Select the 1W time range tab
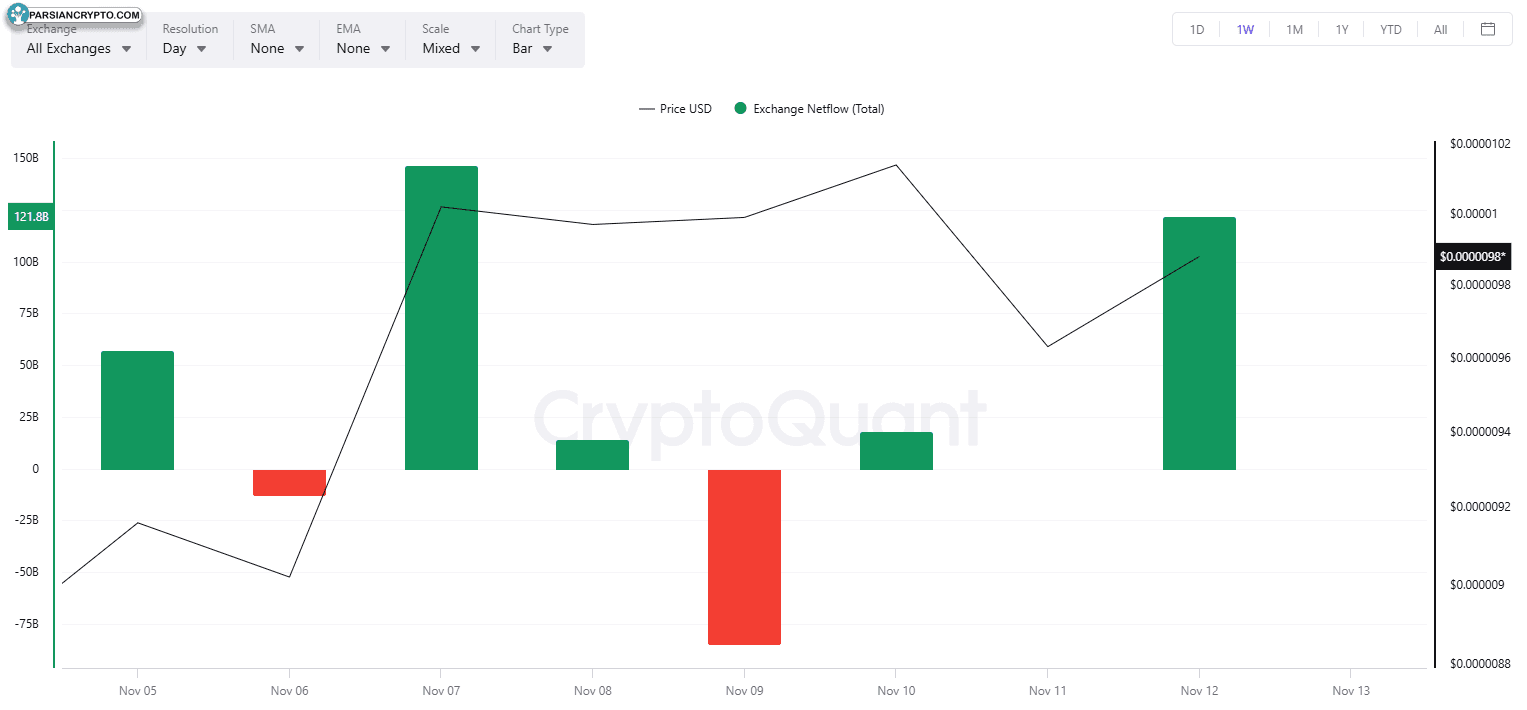Viewport: 1527px width, 710px height. click(1245, 29)
